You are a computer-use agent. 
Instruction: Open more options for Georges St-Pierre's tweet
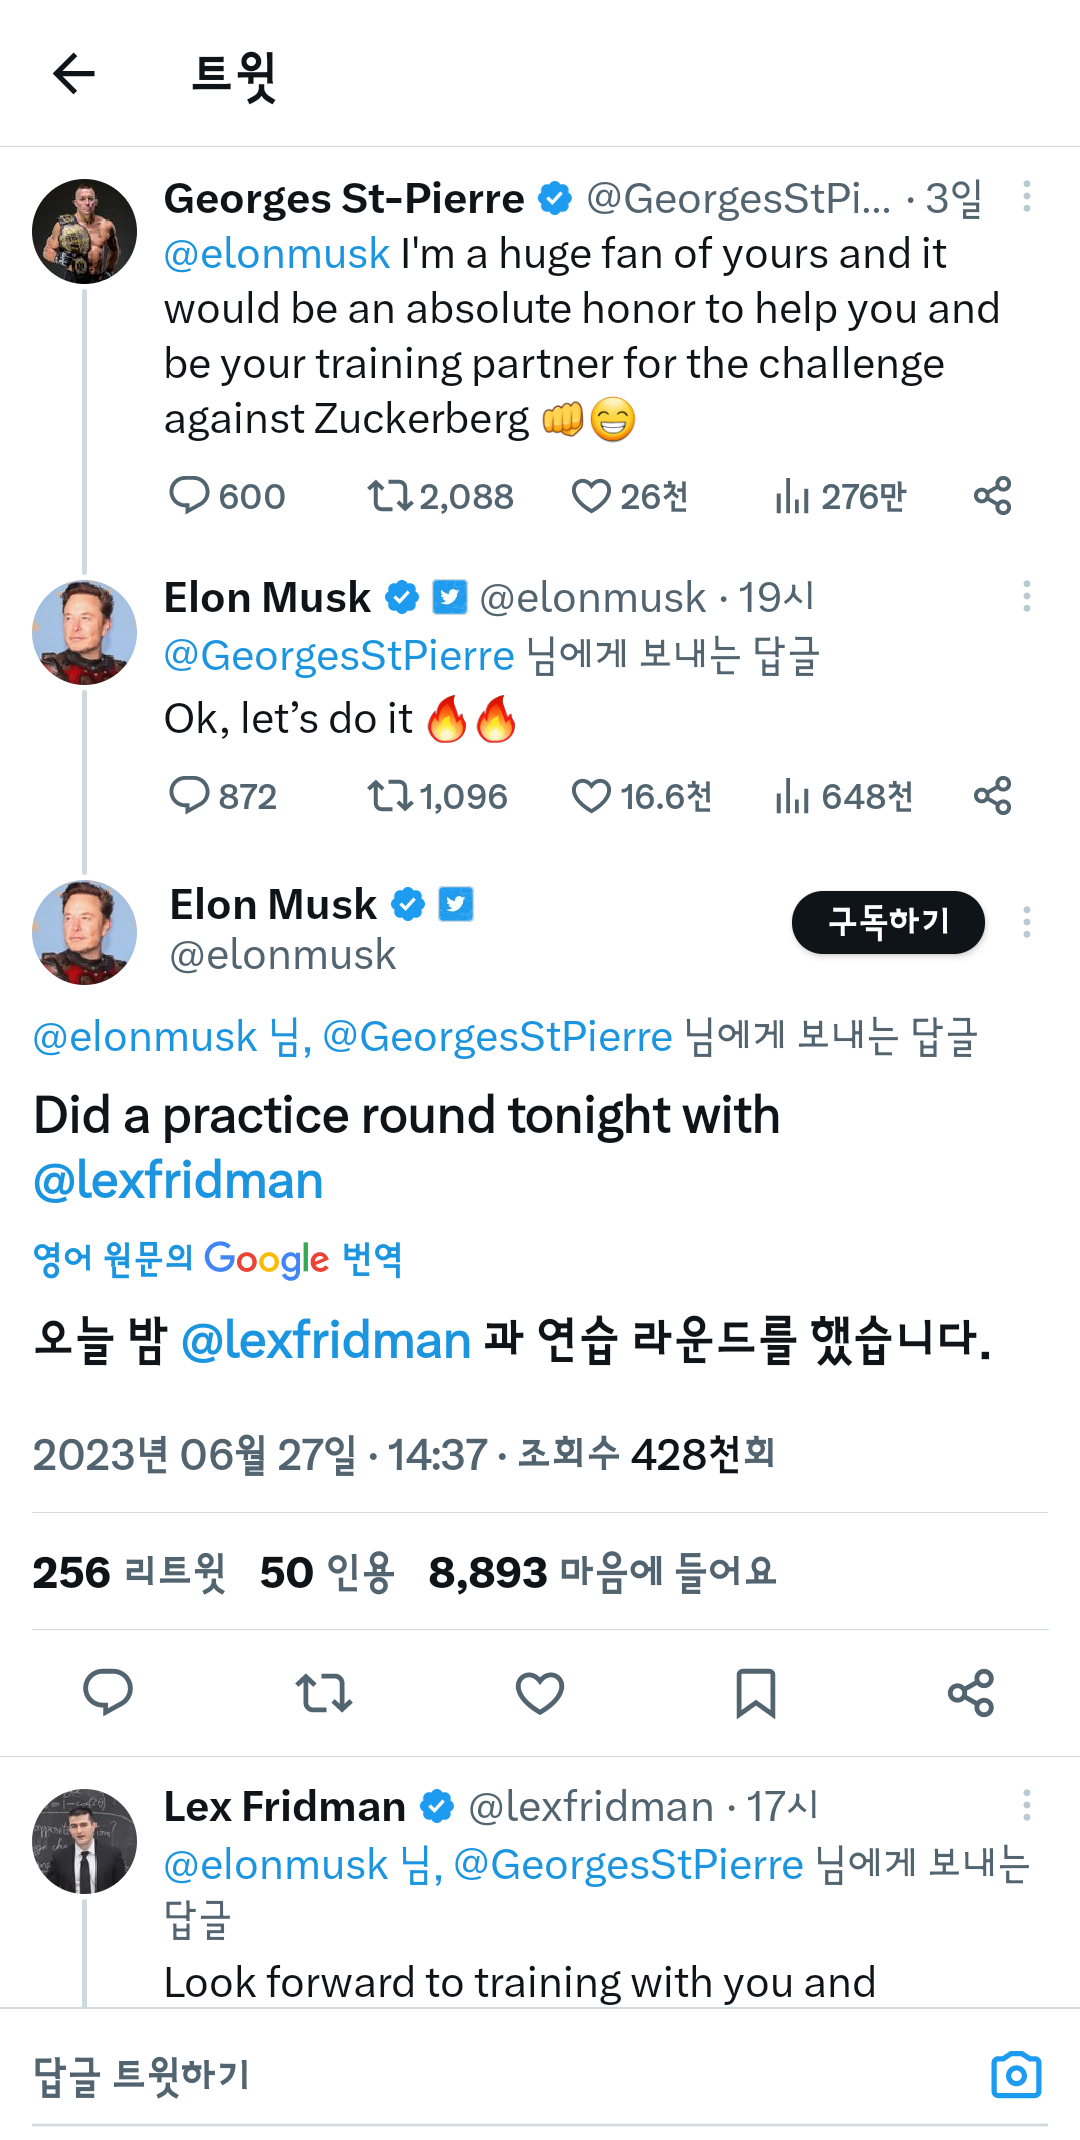(x=1026, y=196)
